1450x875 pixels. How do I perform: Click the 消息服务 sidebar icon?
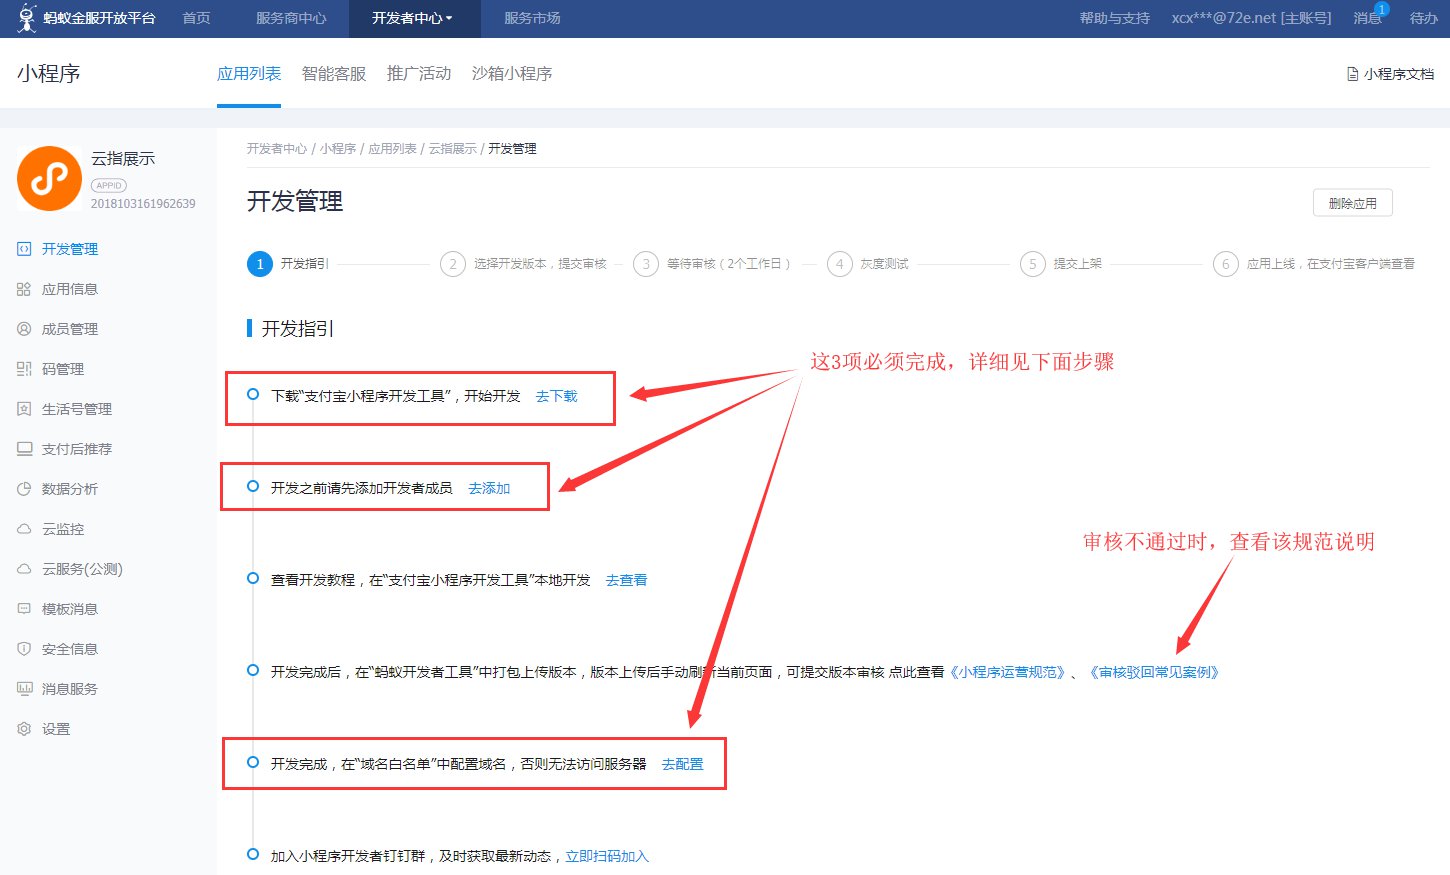point(24,689)
